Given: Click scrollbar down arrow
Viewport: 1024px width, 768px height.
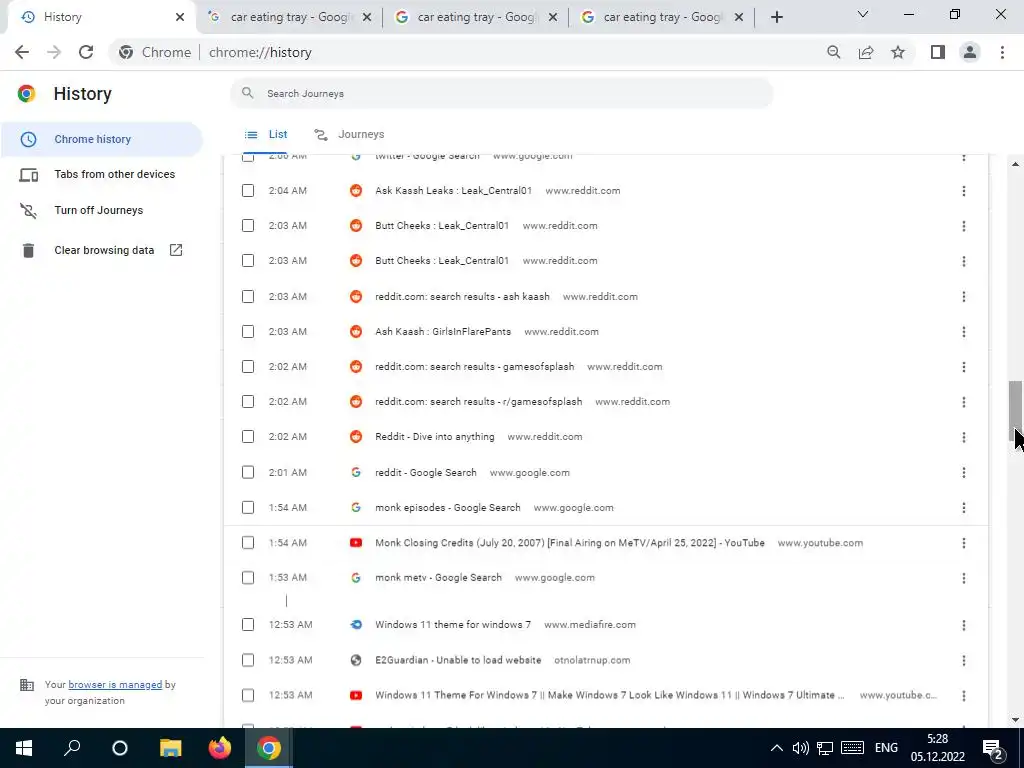Looking at the screenshot, I should click(1015, 720).
